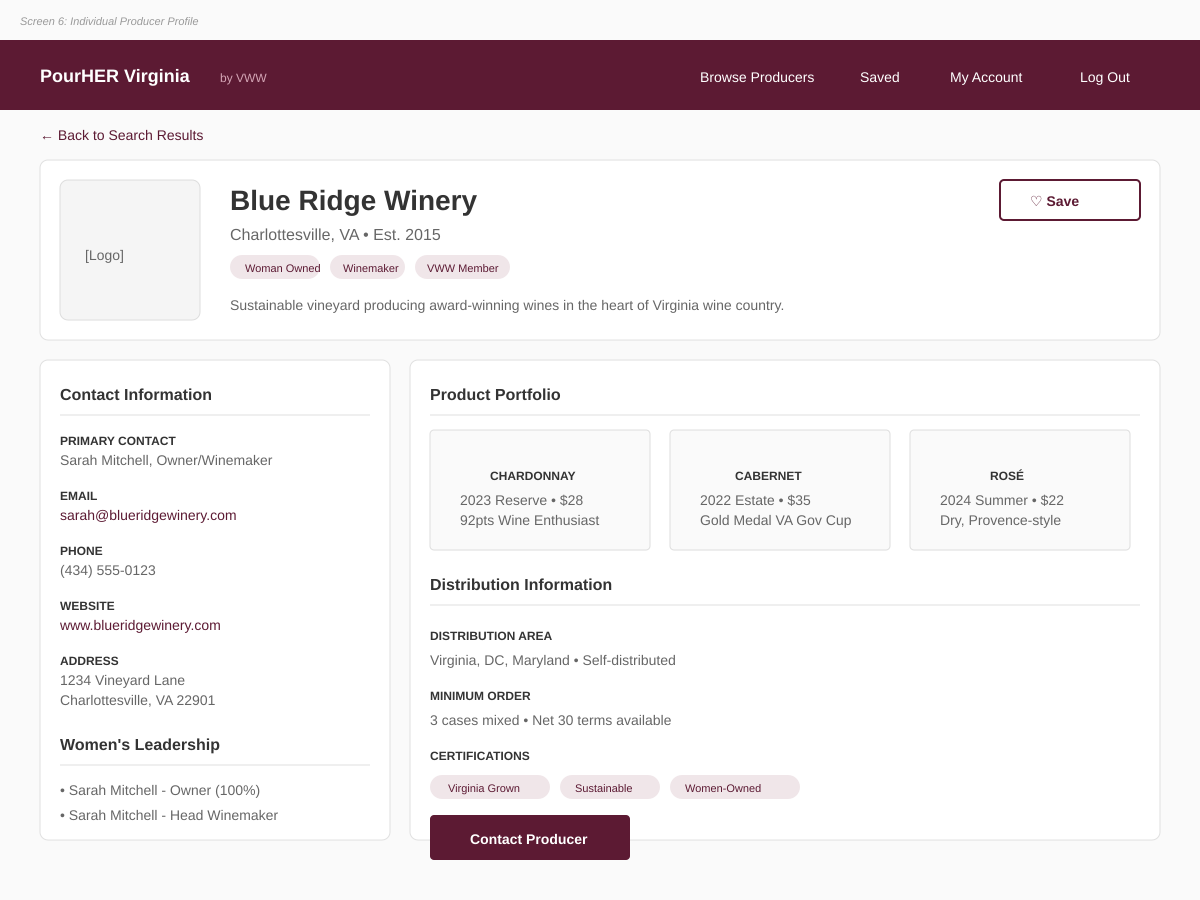Click the address line '1234 Vineyard Lane'
Viewport: 1200px width, 900px height.
pos(122,680)
